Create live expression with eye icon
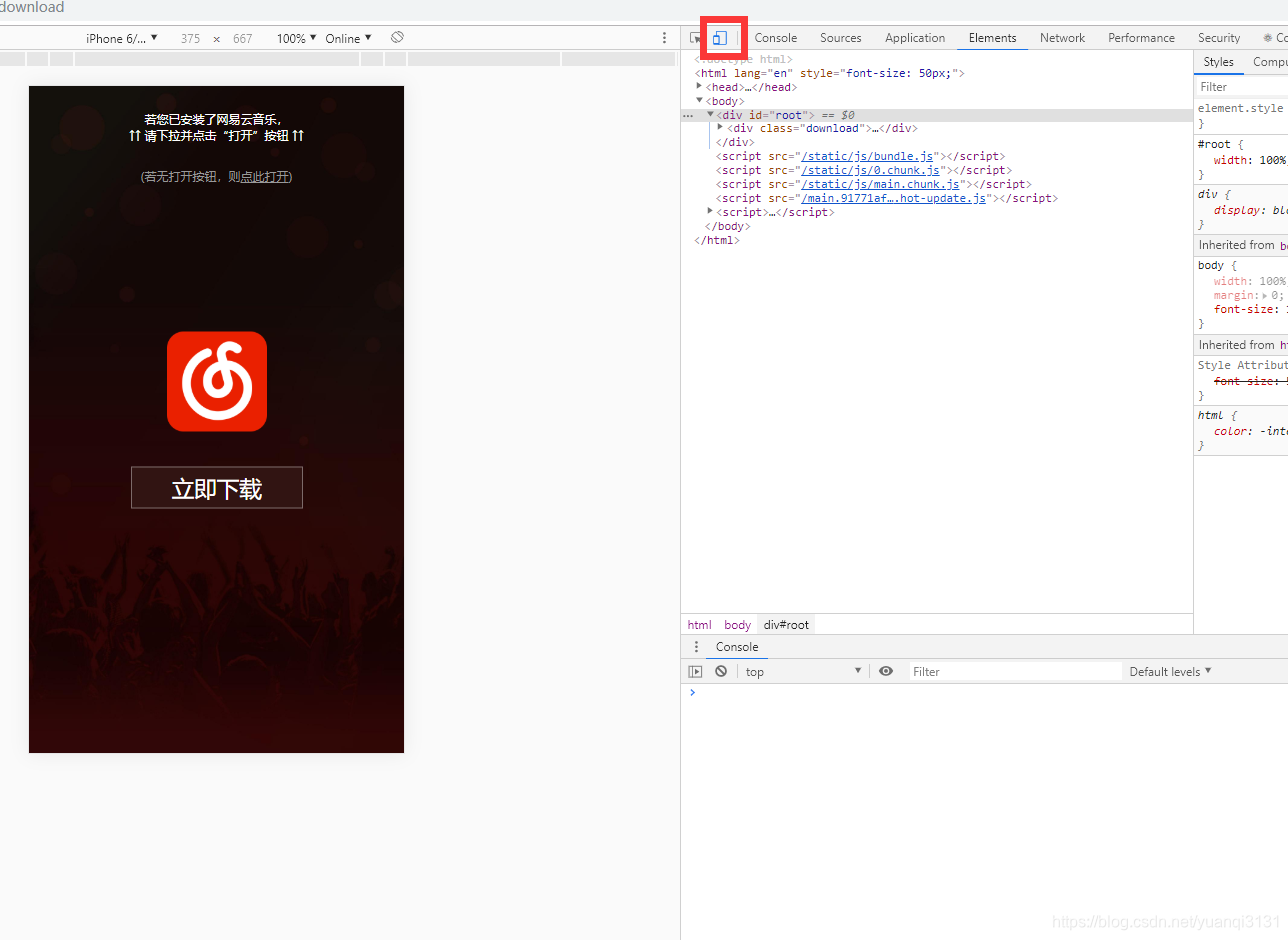 tap(886, 671)
